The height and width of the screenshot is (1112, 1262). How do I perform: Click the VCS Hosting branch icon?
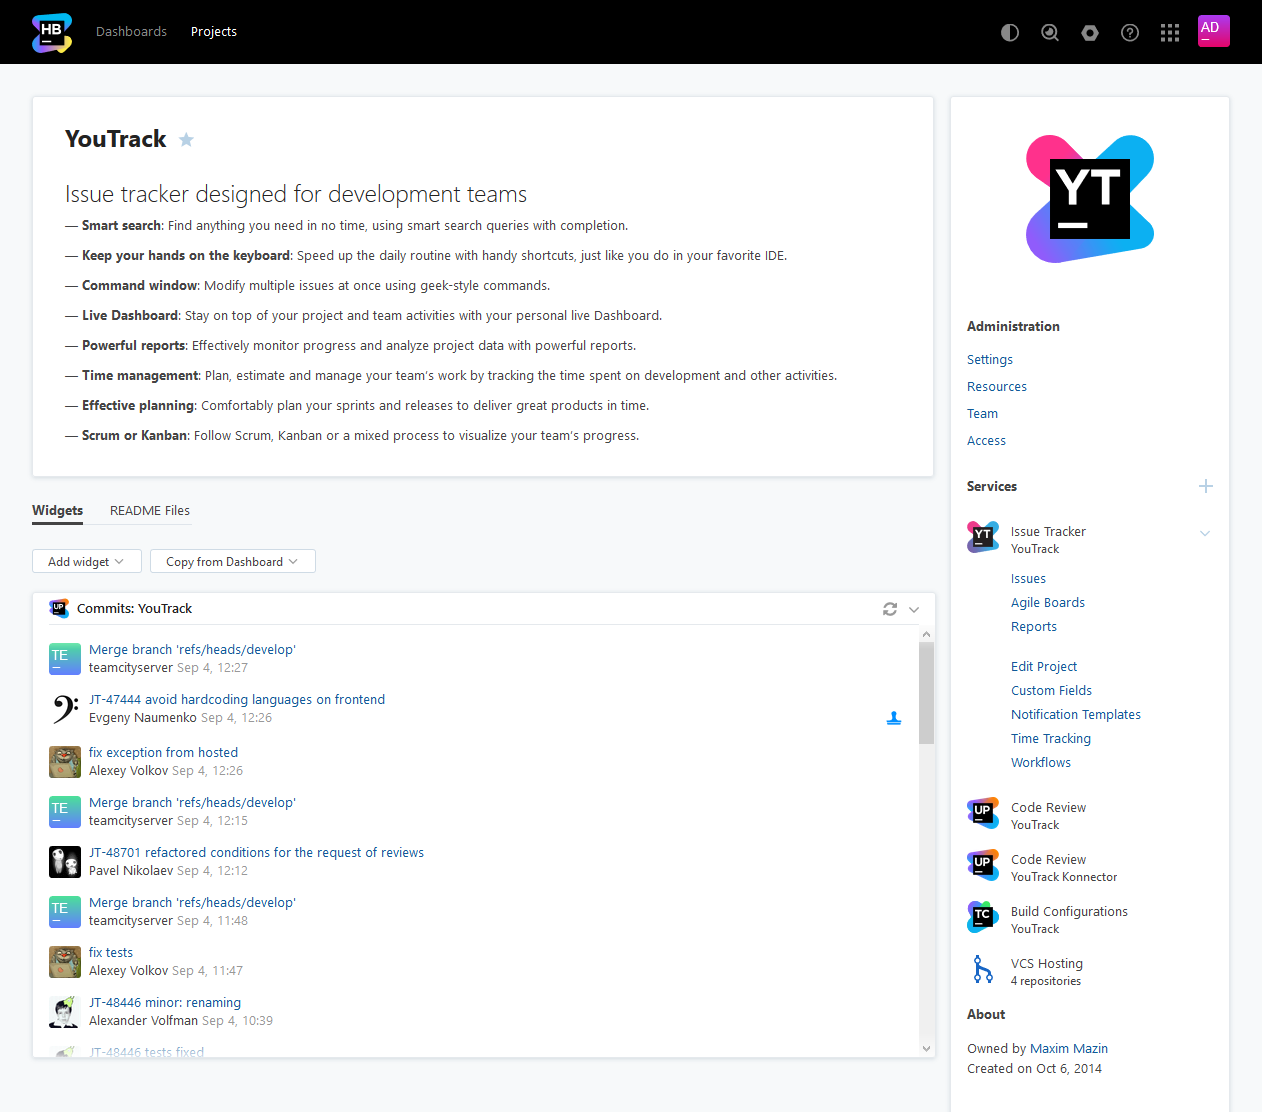pyautogui.click(x=983, y=969)
